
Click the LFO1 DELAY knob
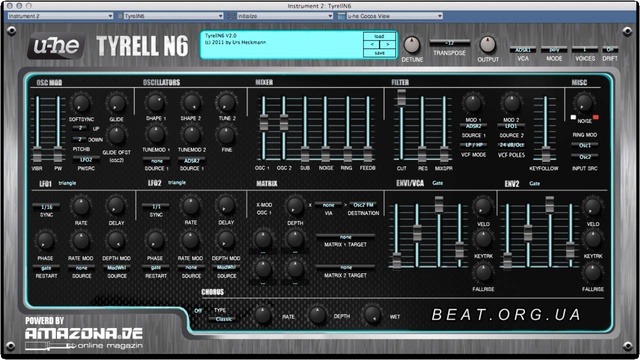pos(116,207)
